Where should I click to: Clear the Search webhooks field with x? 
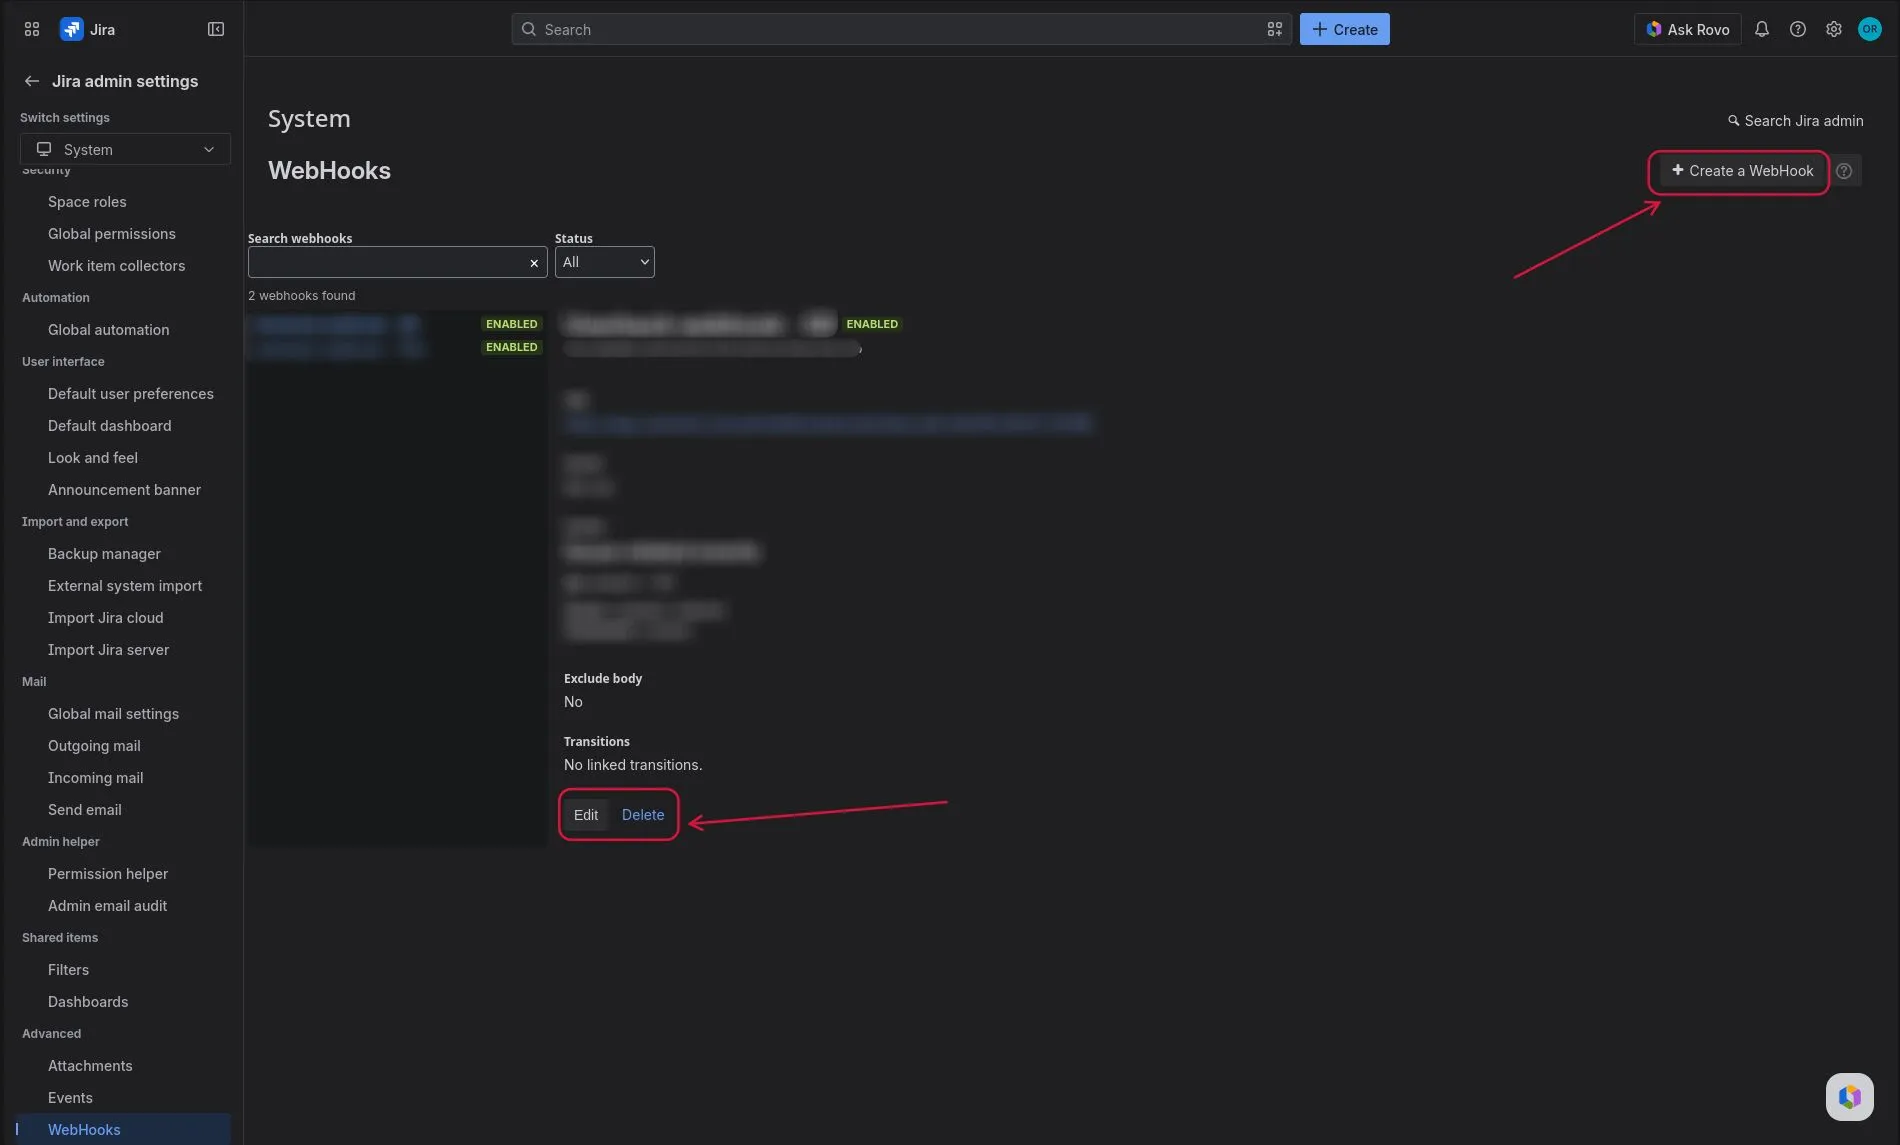coord(534,263)
